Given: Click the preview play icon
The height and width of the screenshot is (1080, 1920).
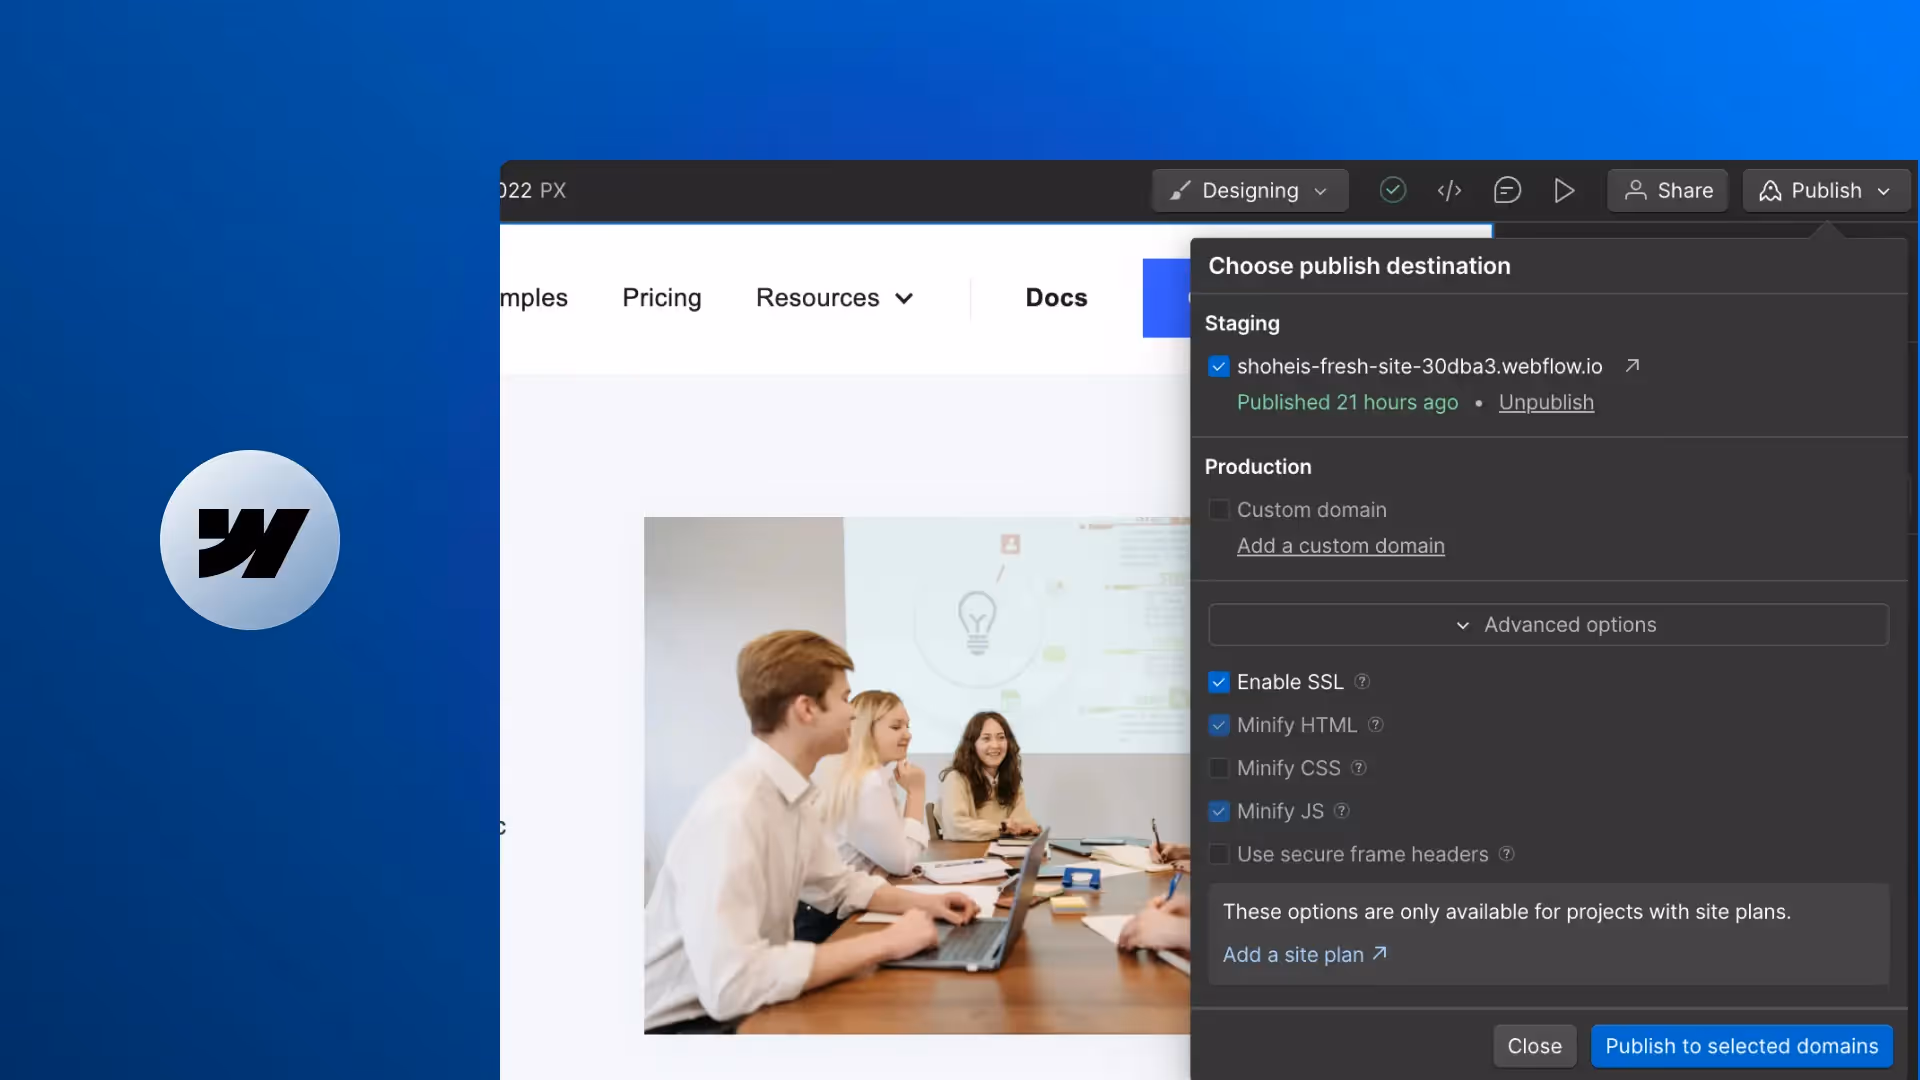Looking at the screenshot, I should click(x=1564, y=190).
